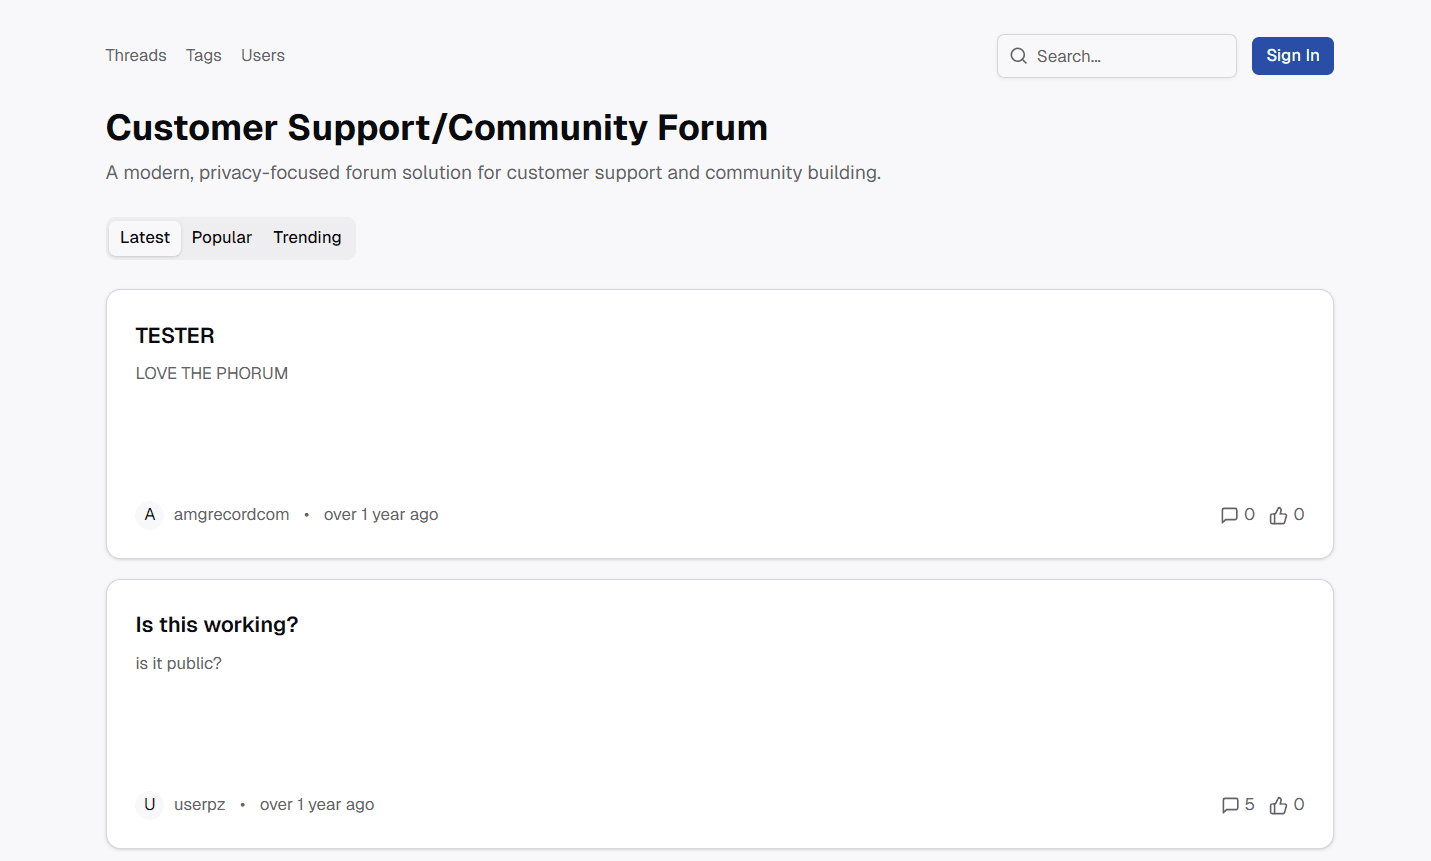1431x861 pixels.
Task: Click the comment bubble showing 5 replies
Action: click(x=1229, y=804)
